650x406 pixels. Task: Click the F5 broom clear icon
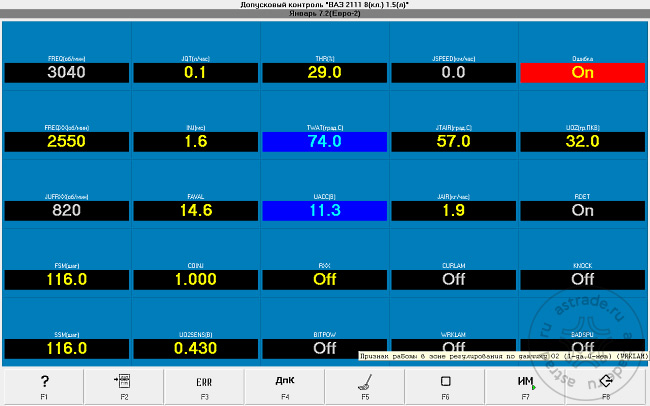[365, 387]
